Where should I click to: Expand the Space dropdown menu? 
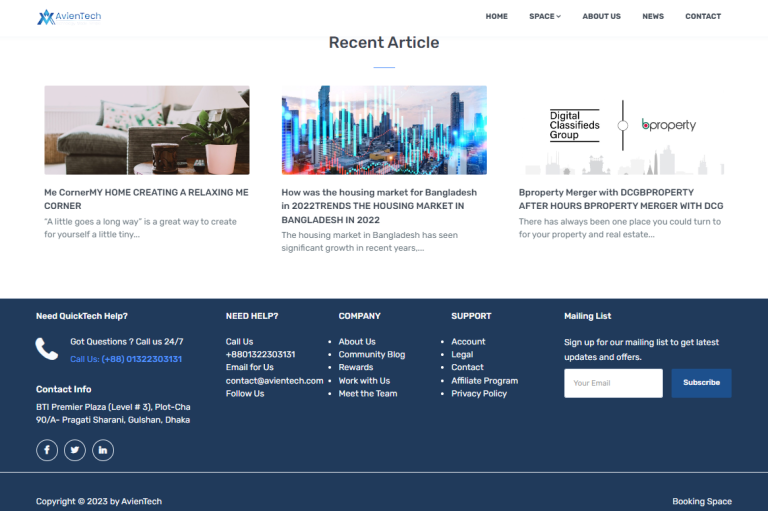tap(545, 17)
